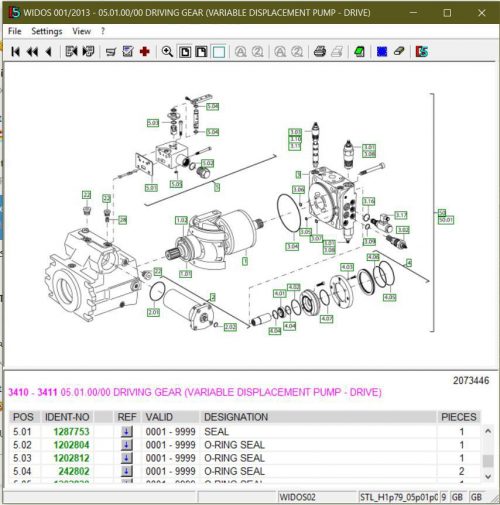
Task: Click the red cross icon
Action: point(145,52)
